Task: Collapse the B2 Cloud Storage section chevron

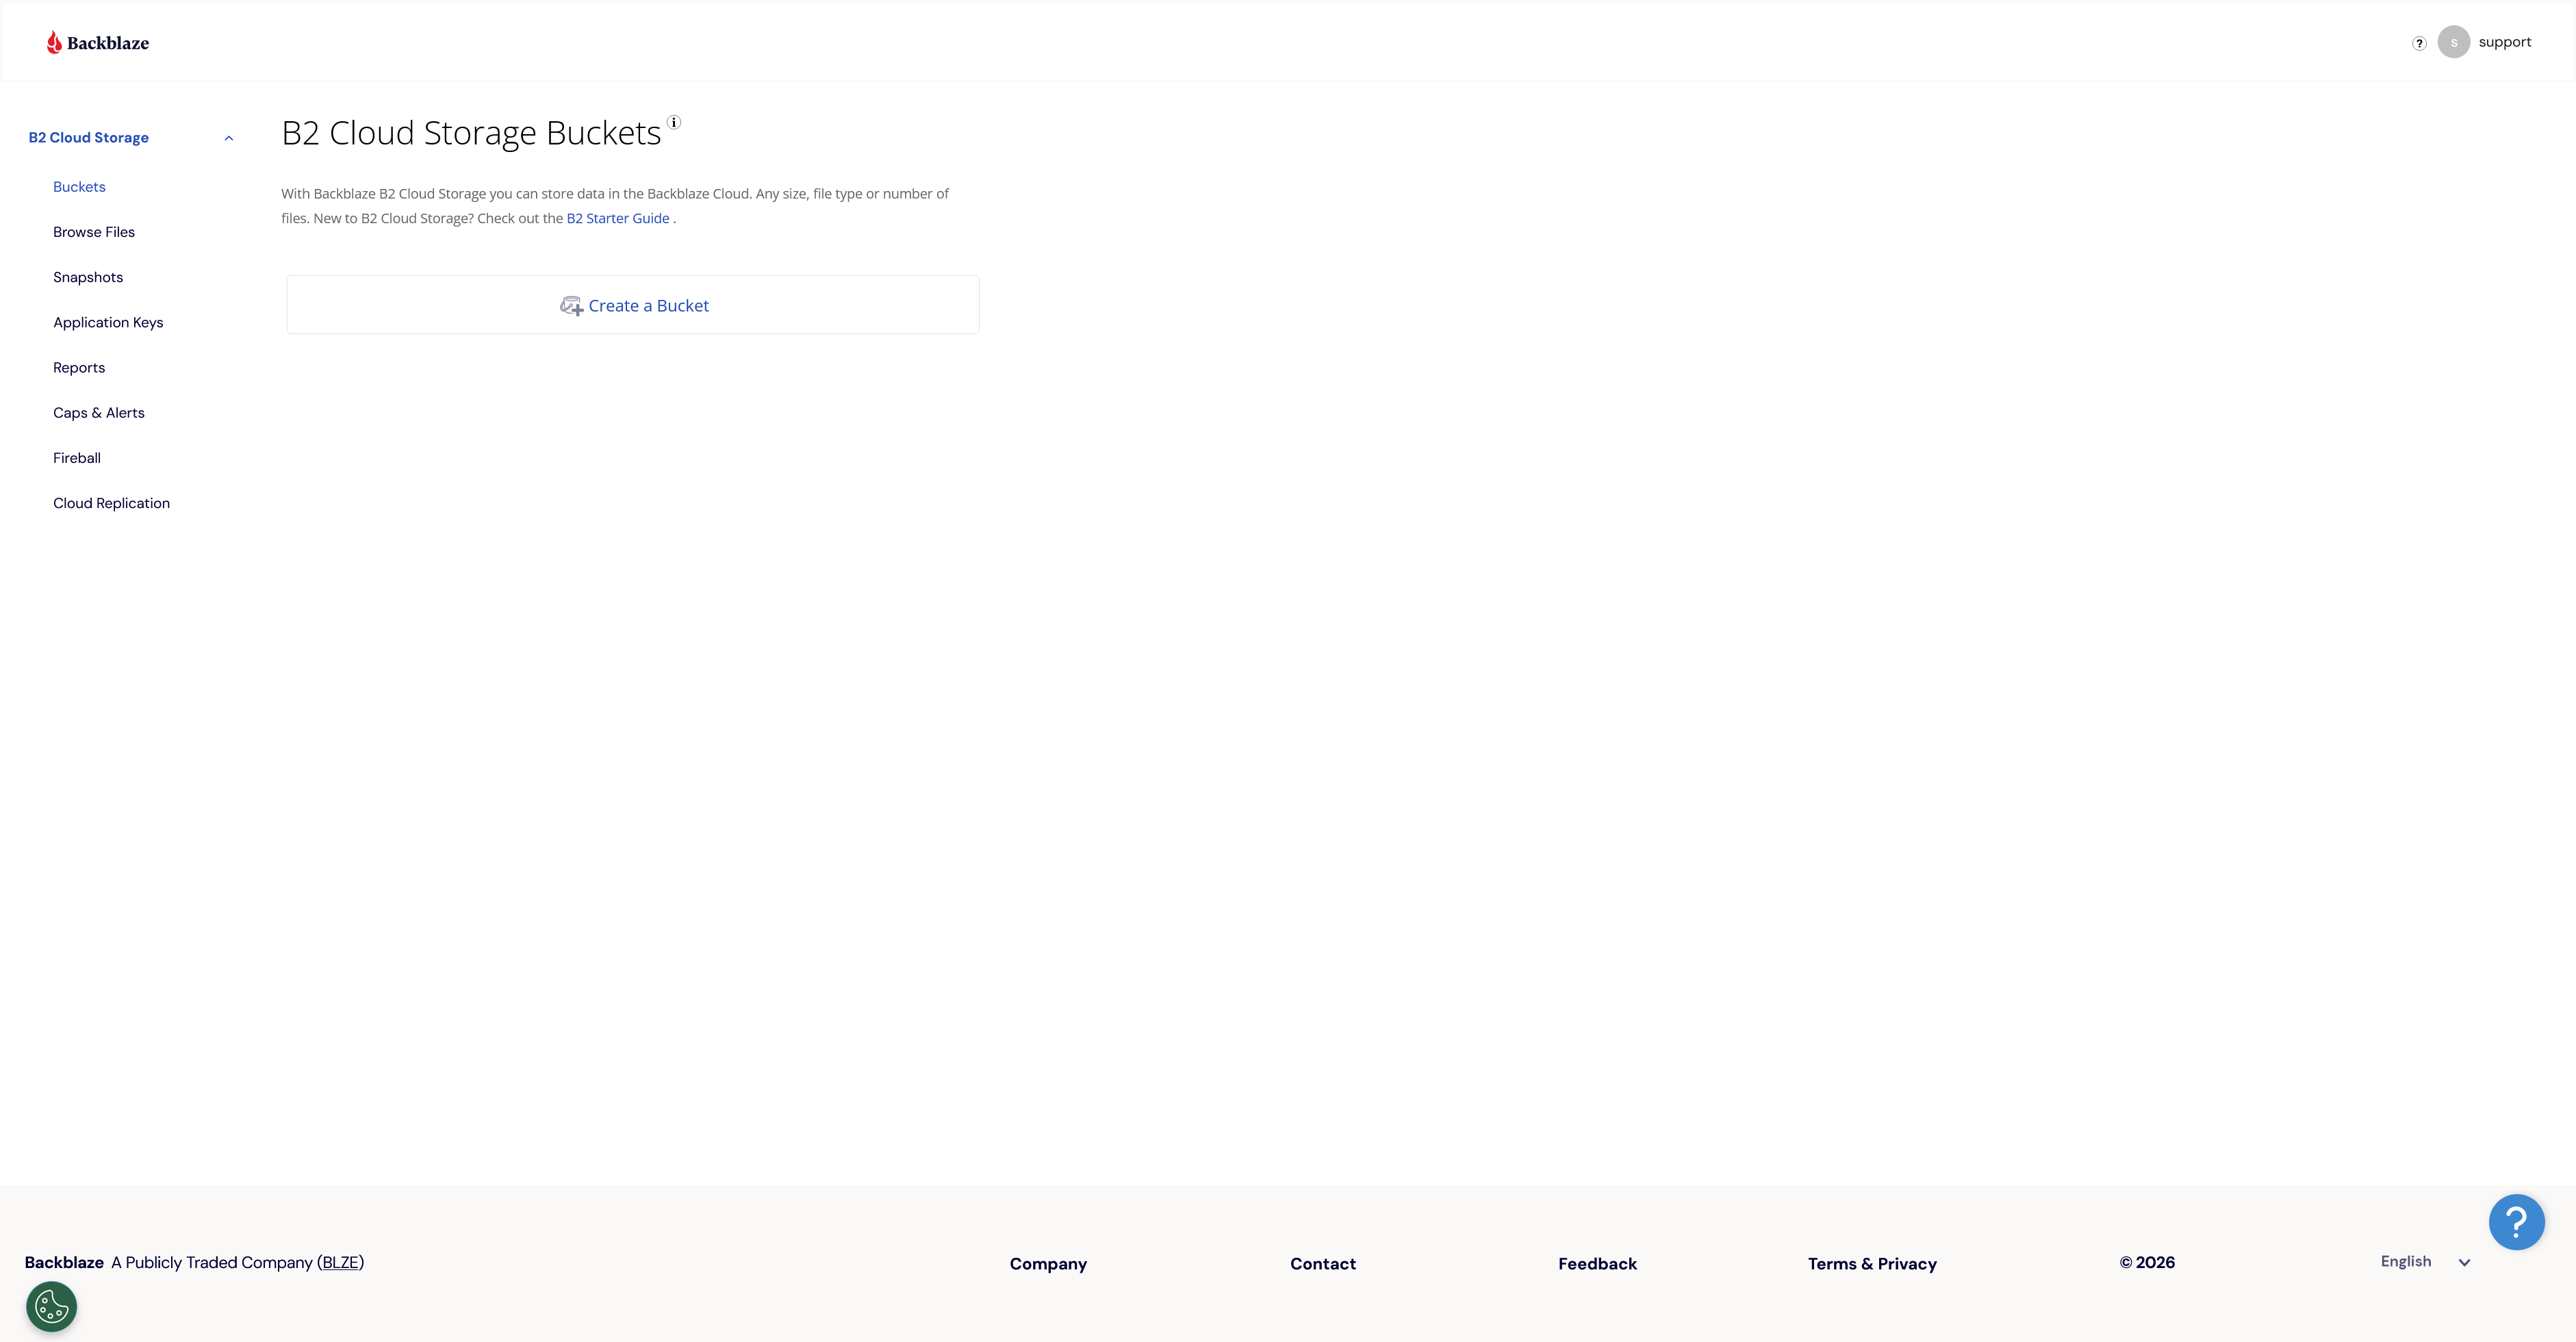Action: tap(229, 138)
